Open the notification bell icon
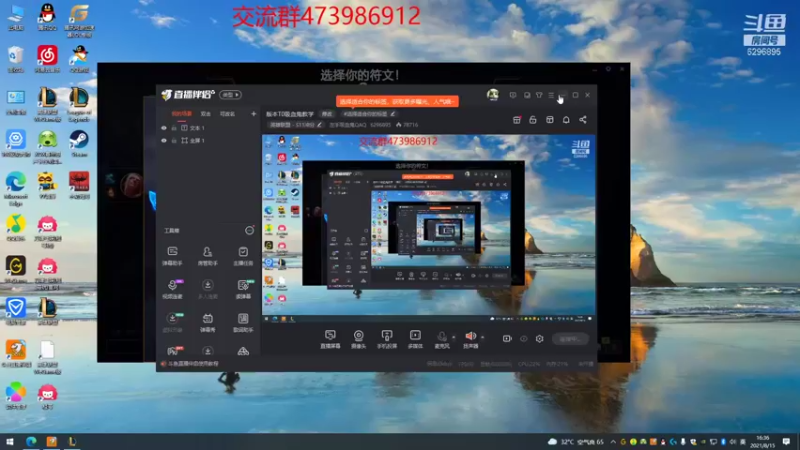800x450 pixels. coord(566,119)
